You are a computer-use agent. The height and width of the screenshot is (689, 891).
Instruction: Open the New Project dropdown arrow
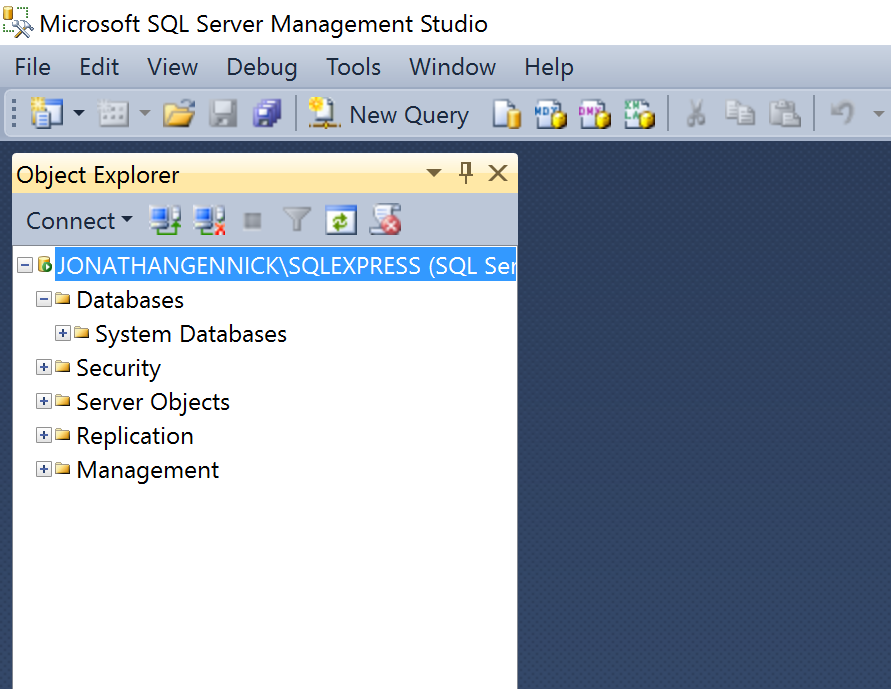point(79,113)
